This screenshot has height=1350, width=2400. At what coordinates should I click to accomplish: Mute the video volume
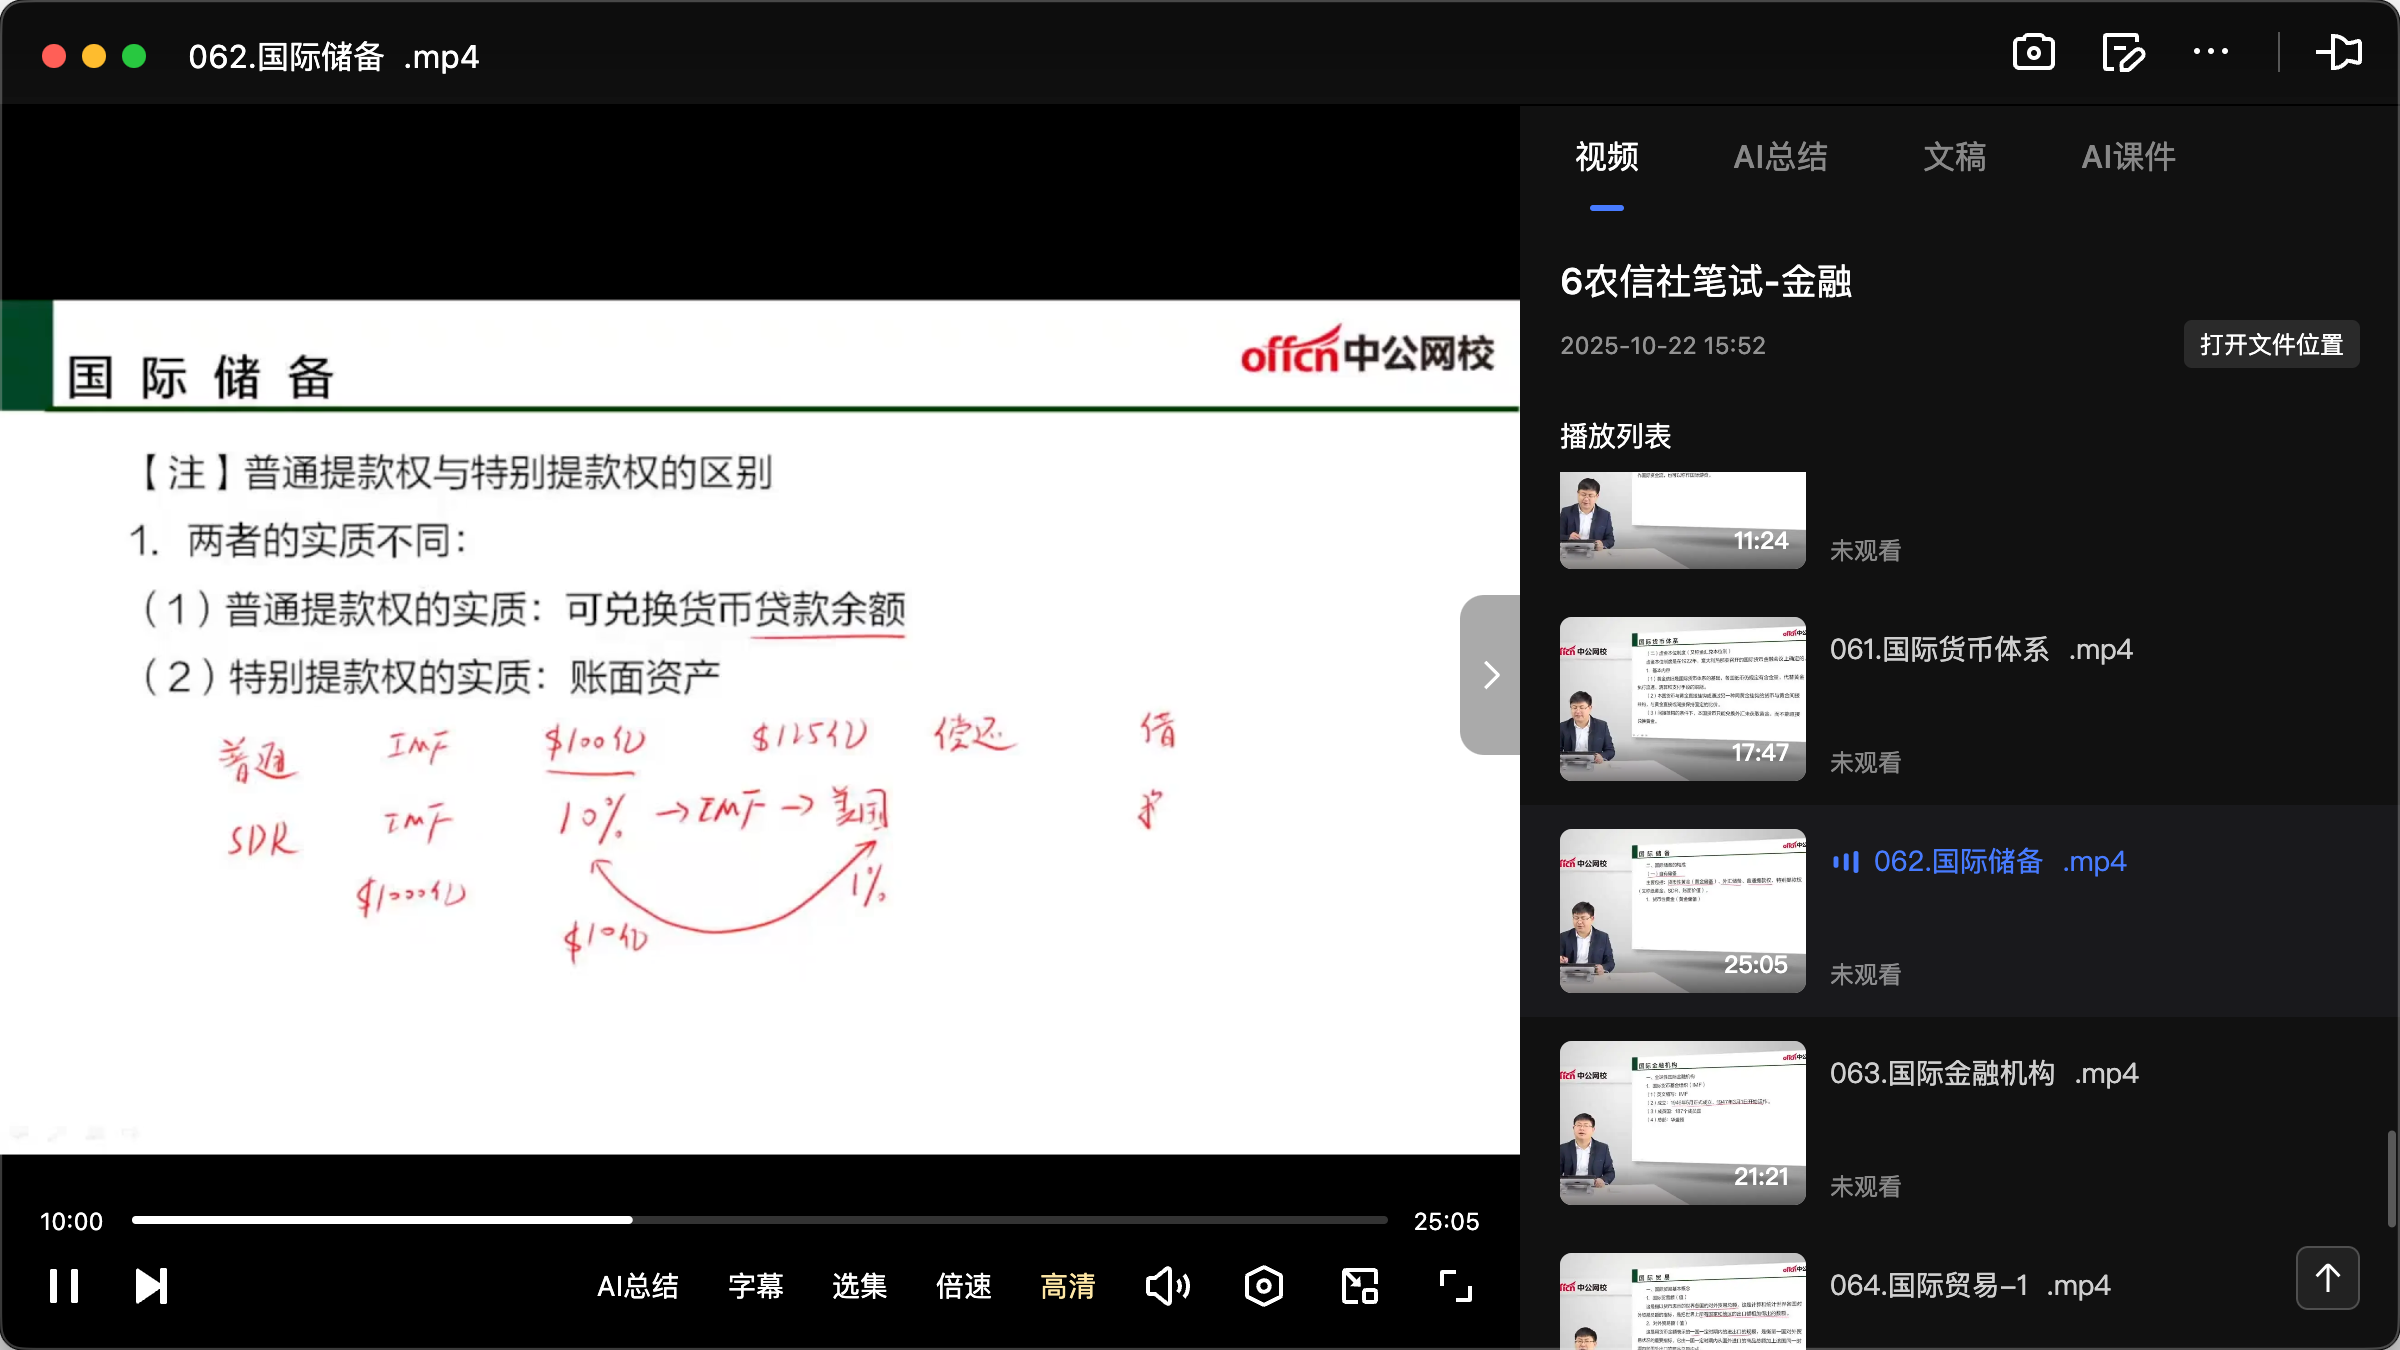(x=1167, y=1286)
